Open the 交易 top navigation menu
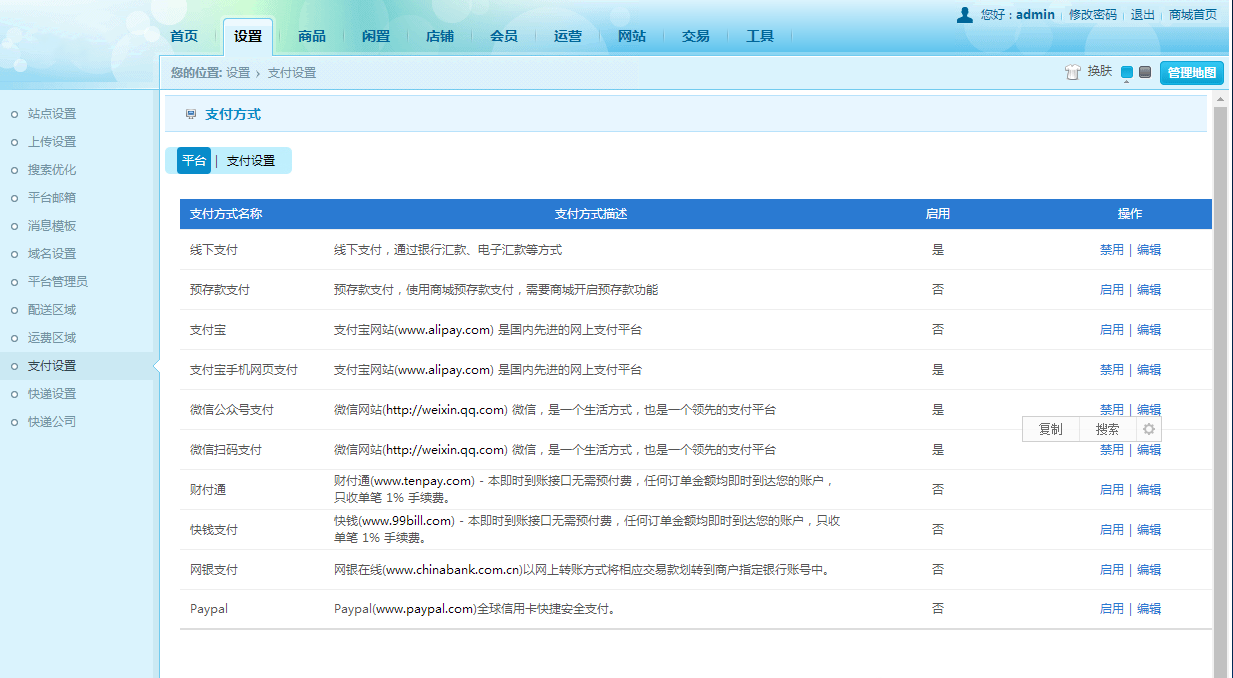 coord(696,36)
